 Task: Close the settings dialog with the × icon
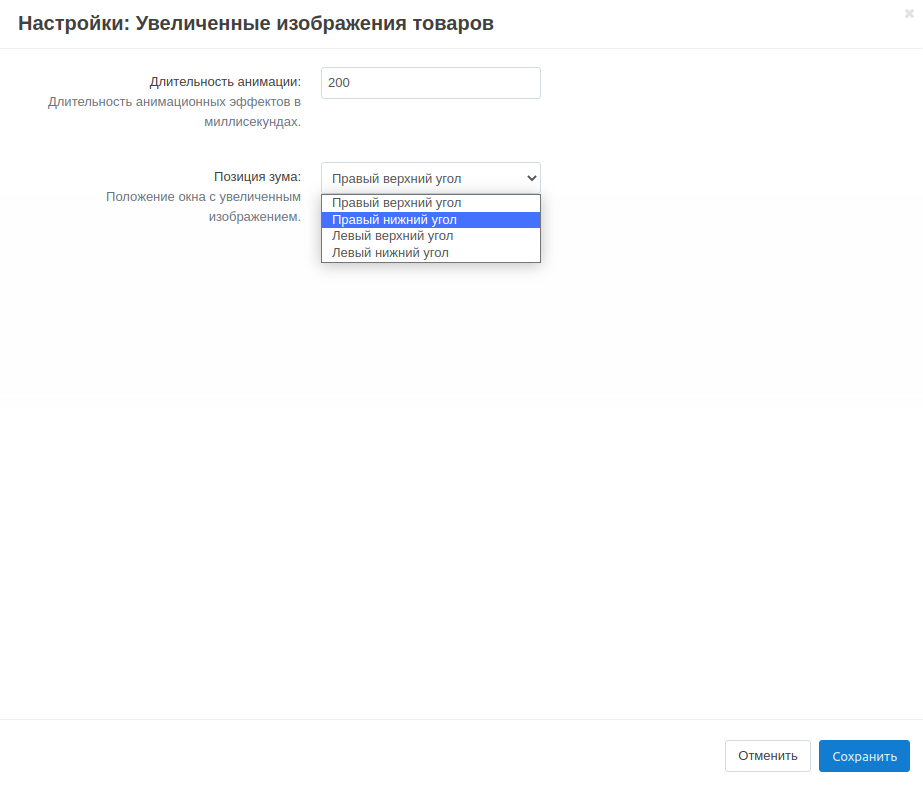[x=908, y=13]
